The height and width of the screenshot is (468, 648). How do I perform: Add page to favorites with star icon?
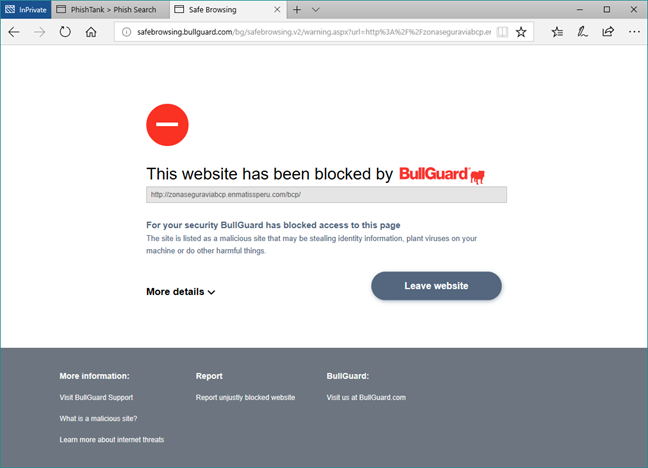pyautogui.click(x=521, y=32)
